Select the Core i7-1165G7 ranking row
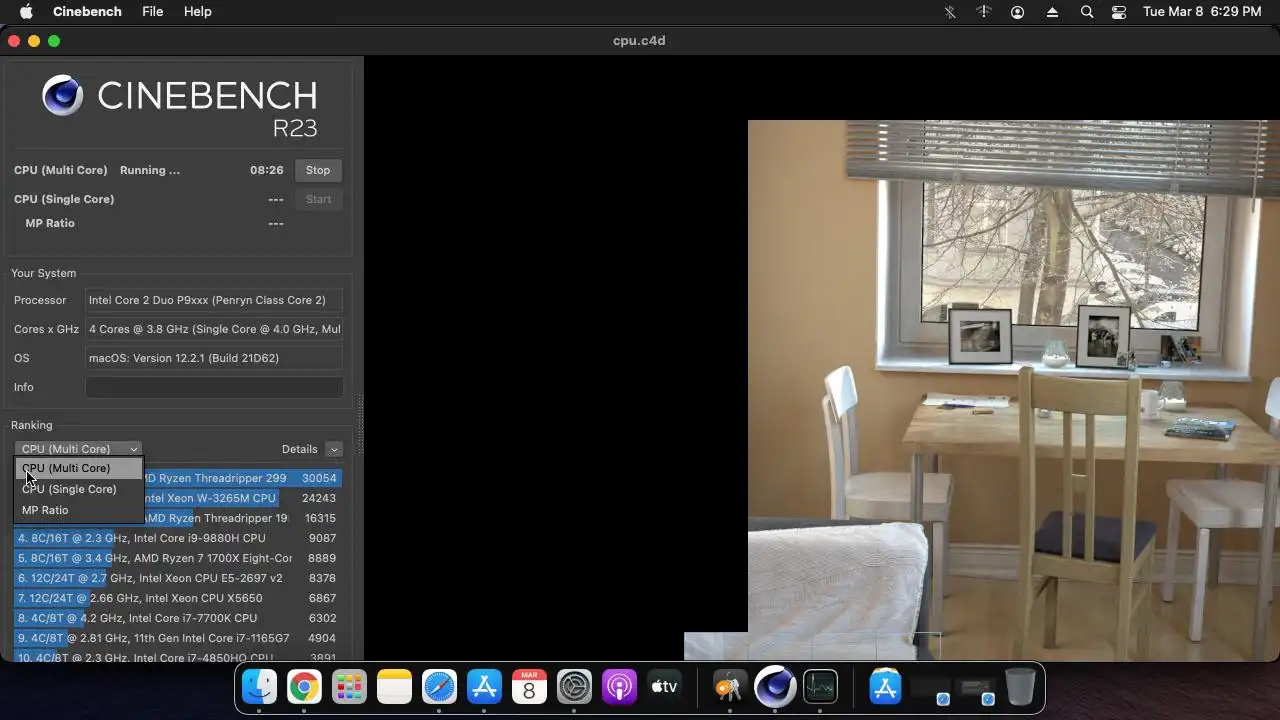The height and width of the screenshot is (720, 1280). [x=178, y=638]
